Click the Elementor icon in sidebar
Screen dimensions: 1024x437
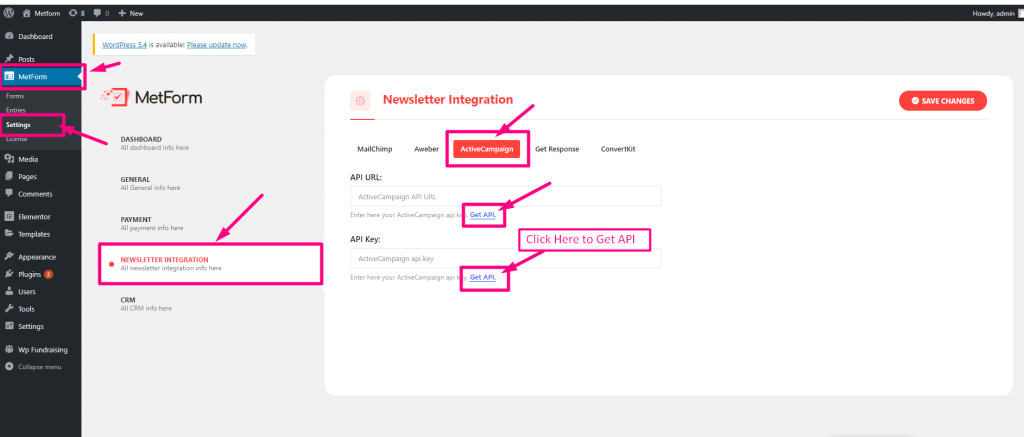9,217
